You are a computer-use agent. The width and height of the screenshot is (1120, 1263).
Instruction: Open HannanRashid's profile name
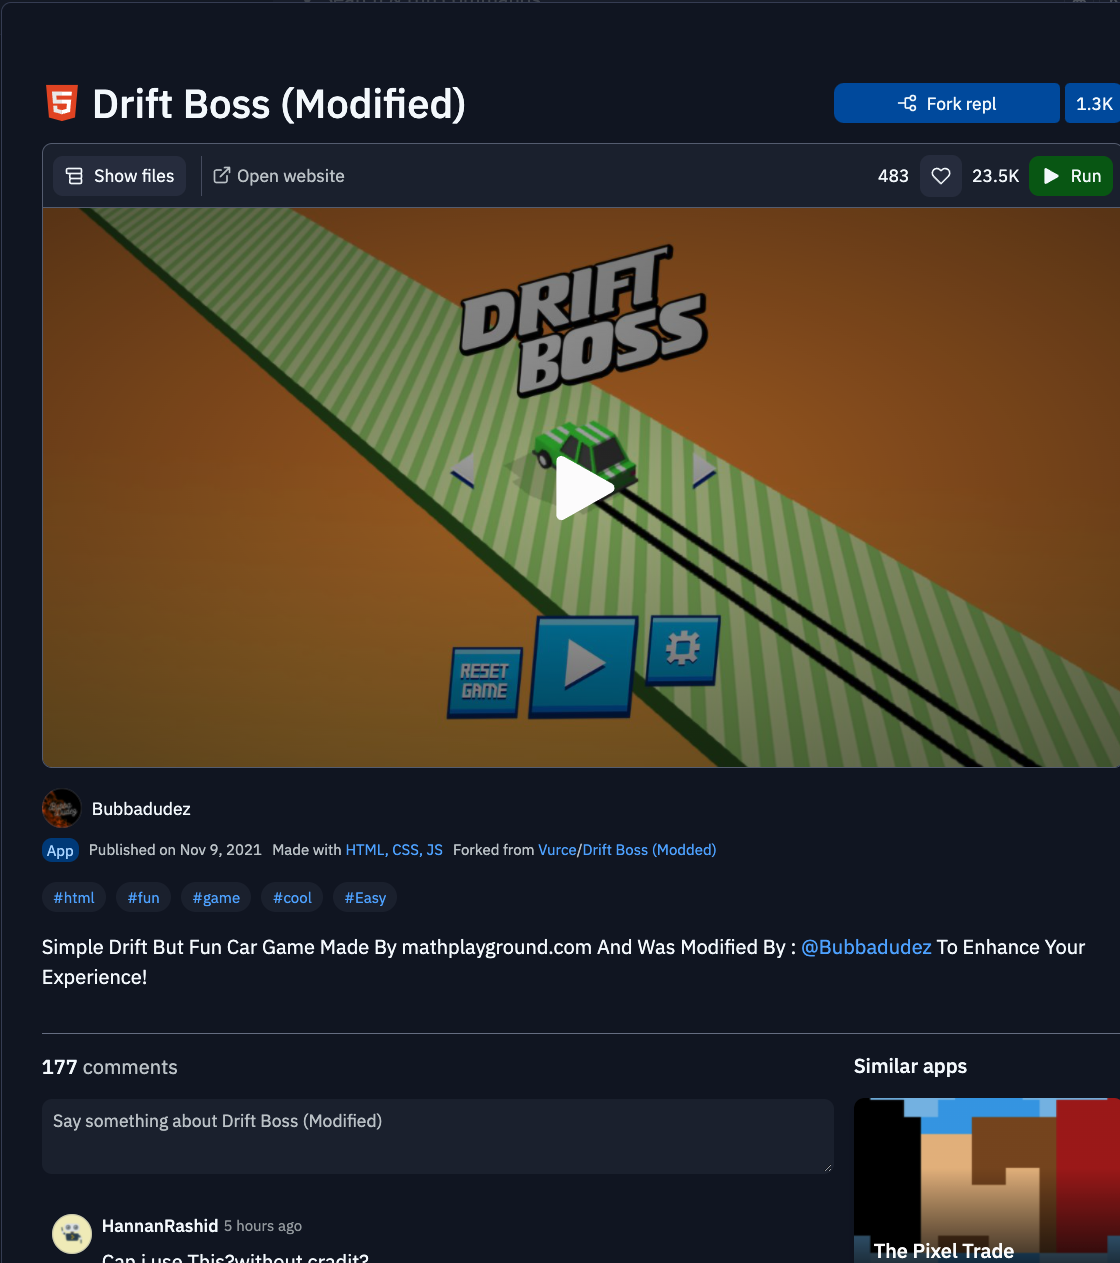160,1226
